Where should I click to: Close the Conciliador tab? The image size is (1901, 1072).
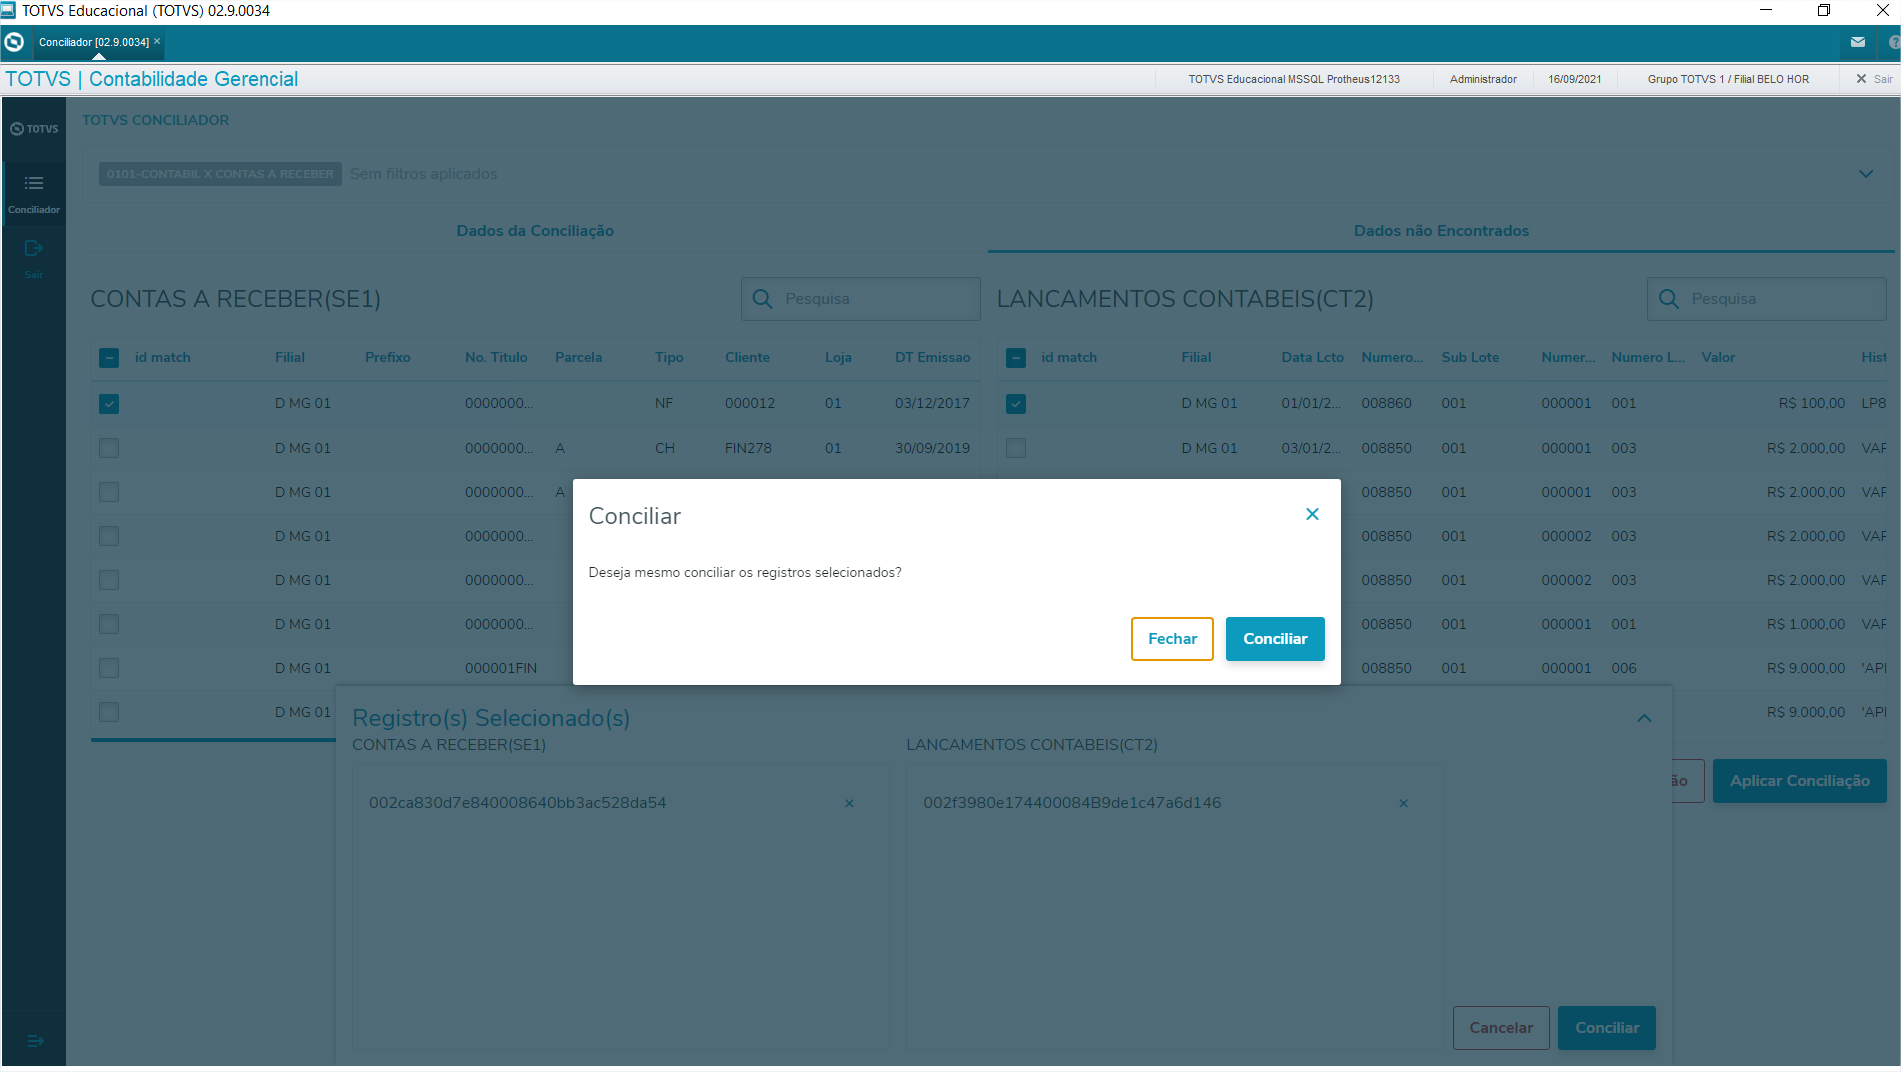pyautogui.click(x=157, y=41)
